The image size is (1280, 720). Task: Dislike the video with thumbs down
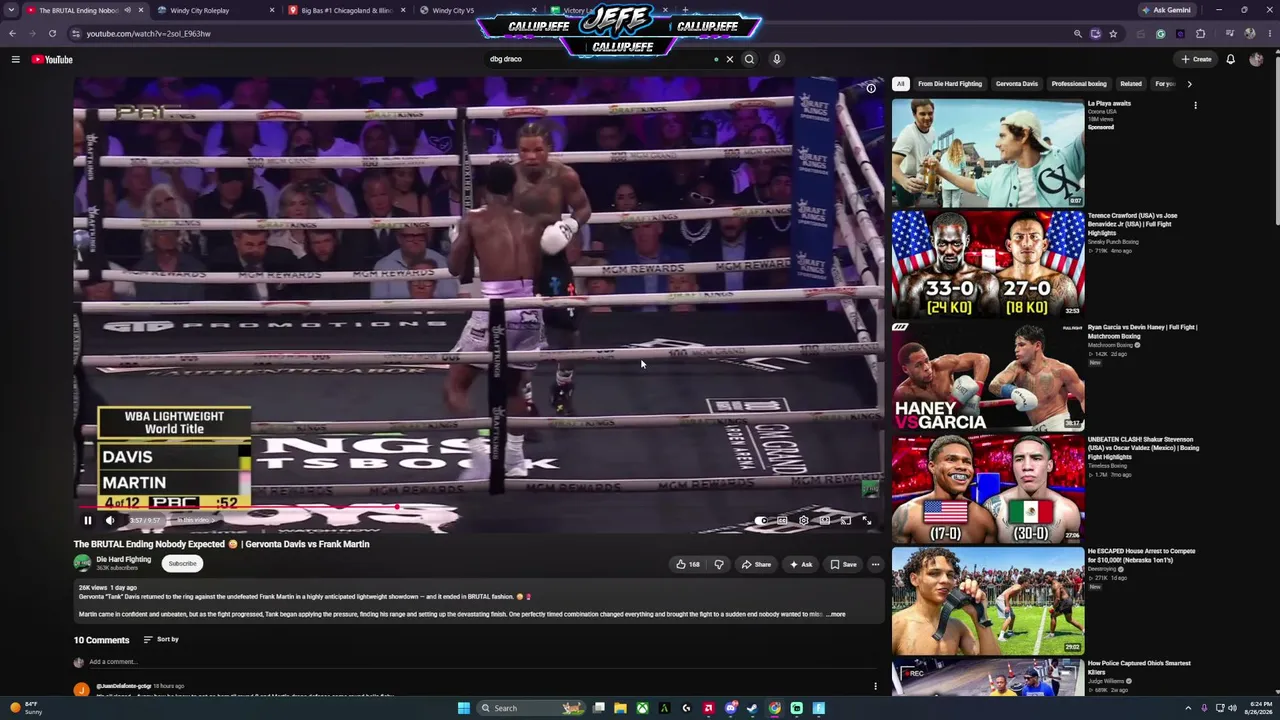(719, 564)
